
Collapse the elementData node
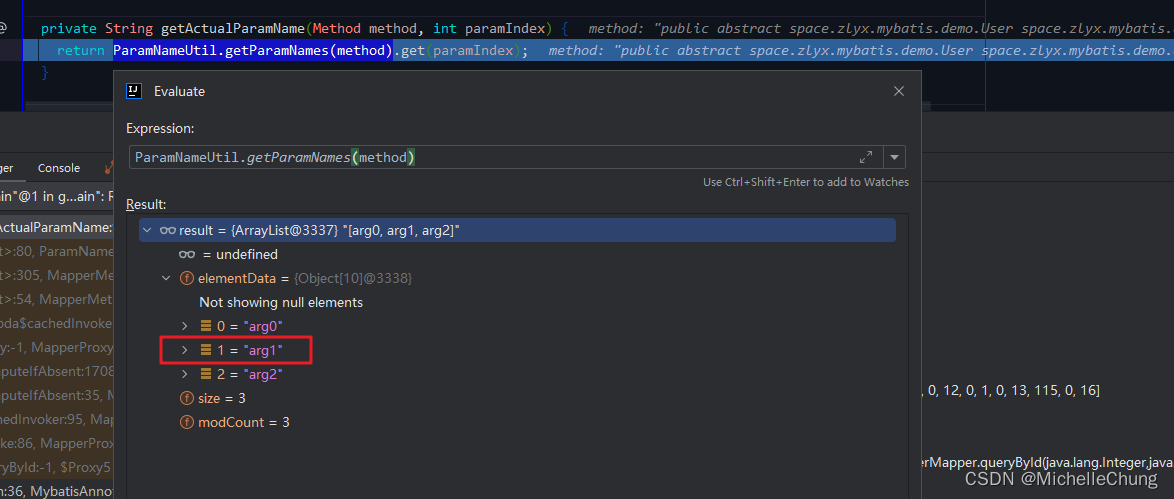tap(166, 278)
